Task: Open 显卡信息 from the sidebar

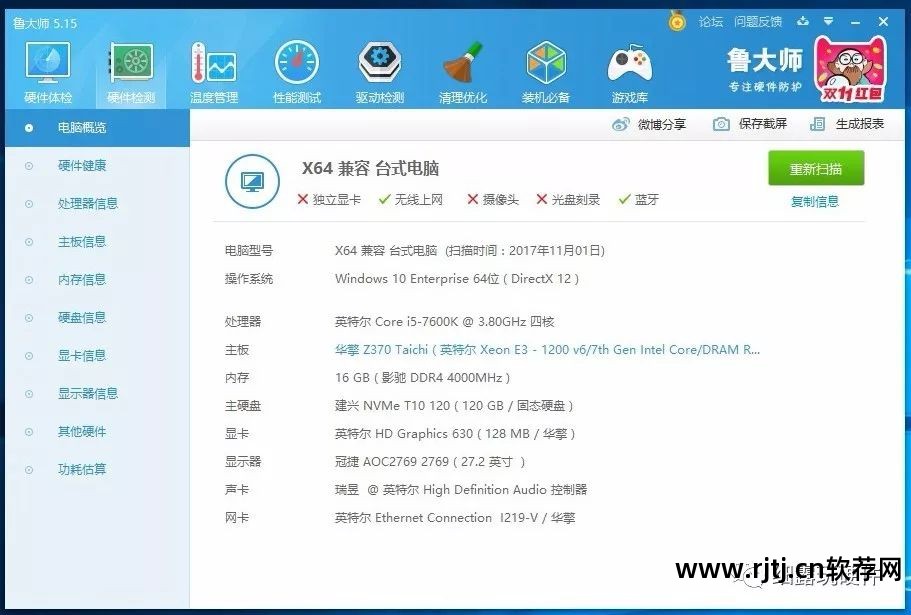Action: coord(82,356)
